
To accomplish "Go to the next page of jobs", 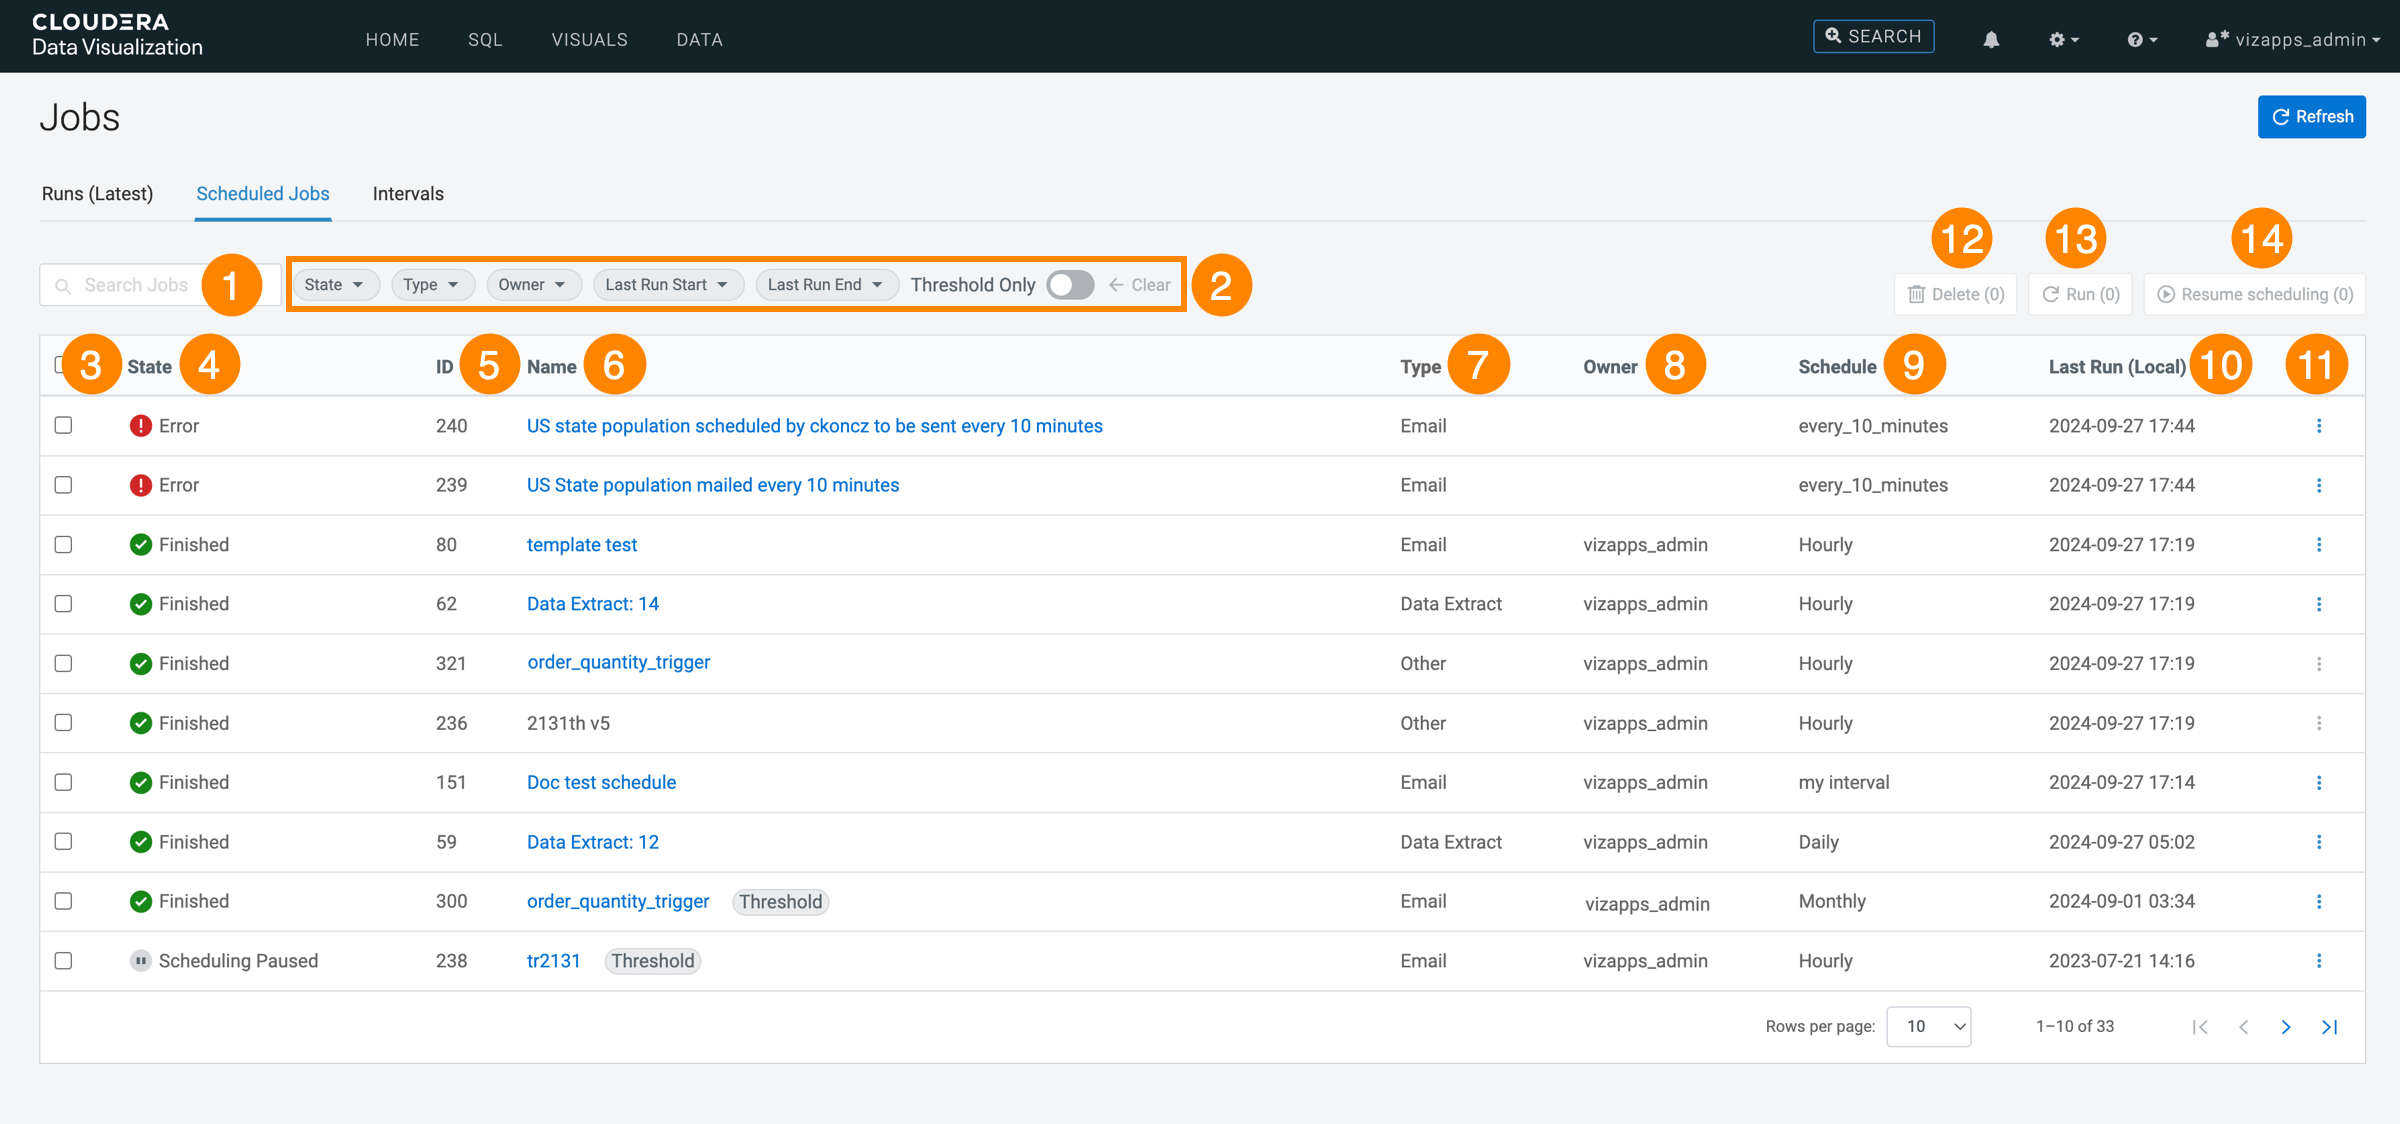I will 2286,1027.
